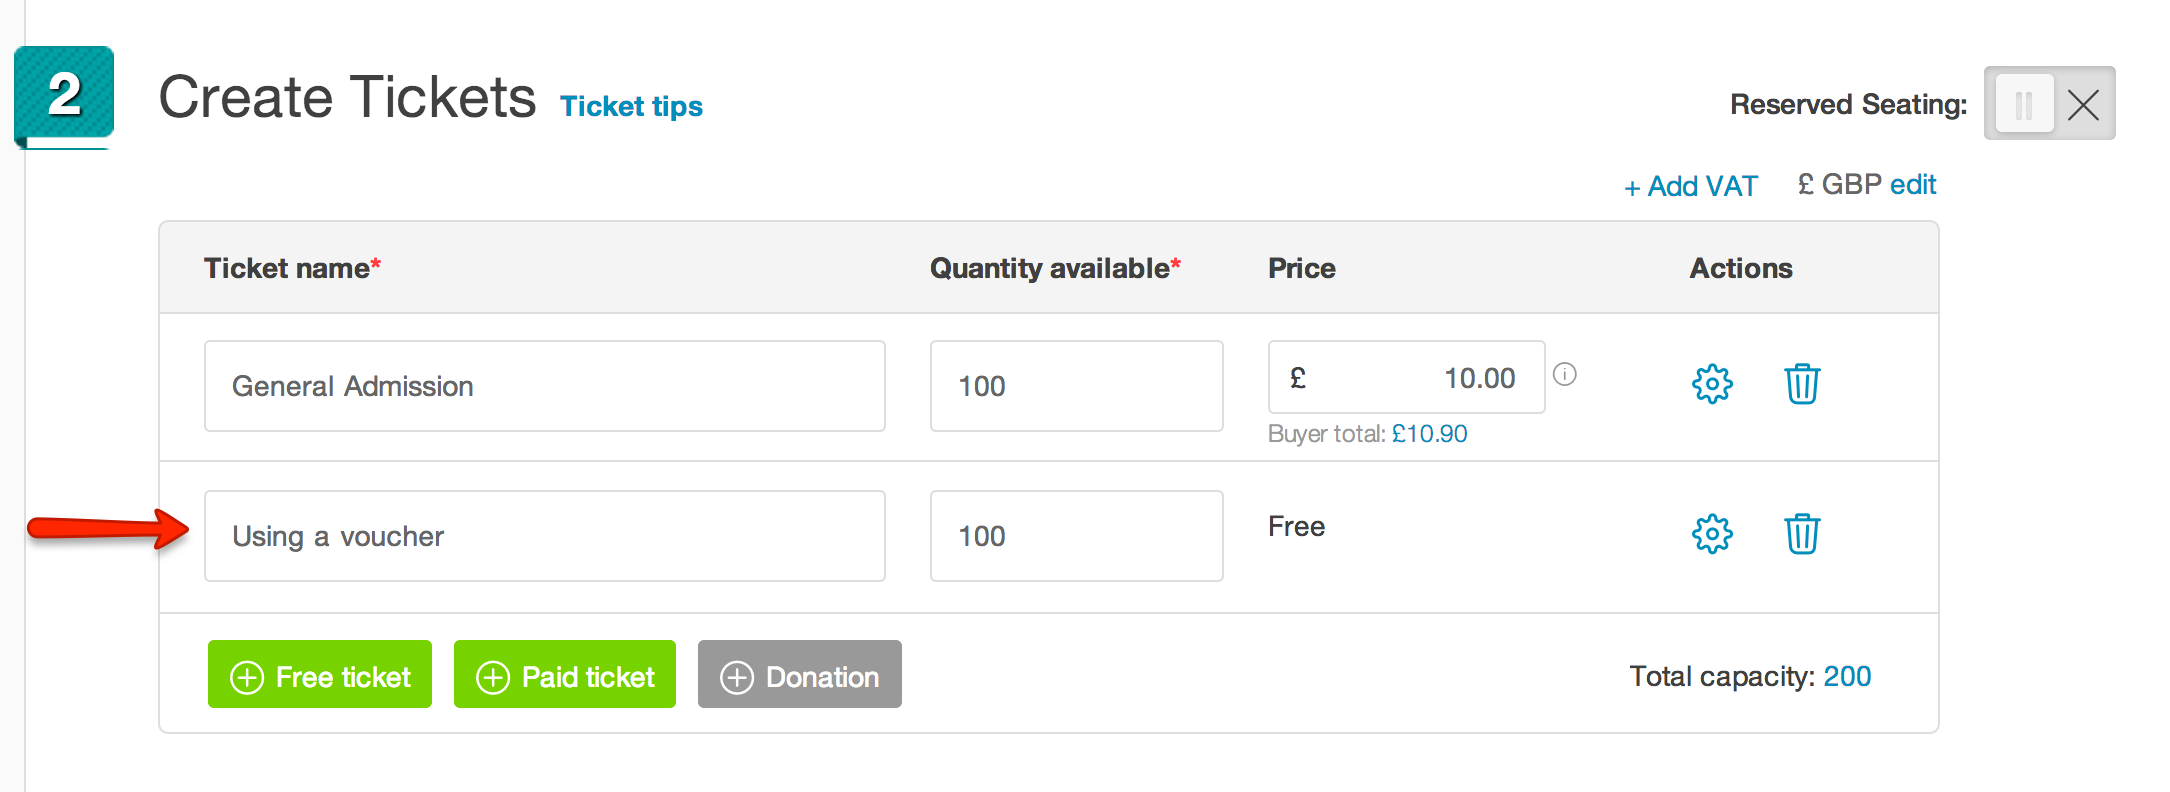Click the price info icon next to 10.00

click(x=1565, y=374)
